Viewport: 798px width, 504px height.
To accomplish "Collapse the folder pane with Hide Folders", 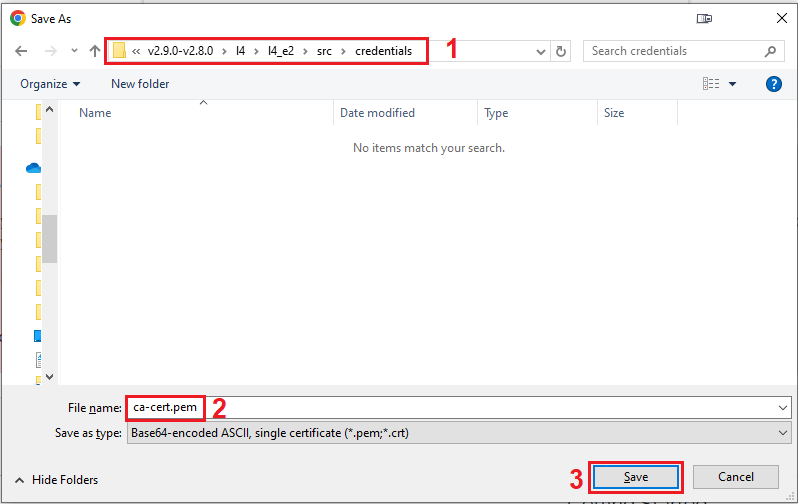I will 58,479.
